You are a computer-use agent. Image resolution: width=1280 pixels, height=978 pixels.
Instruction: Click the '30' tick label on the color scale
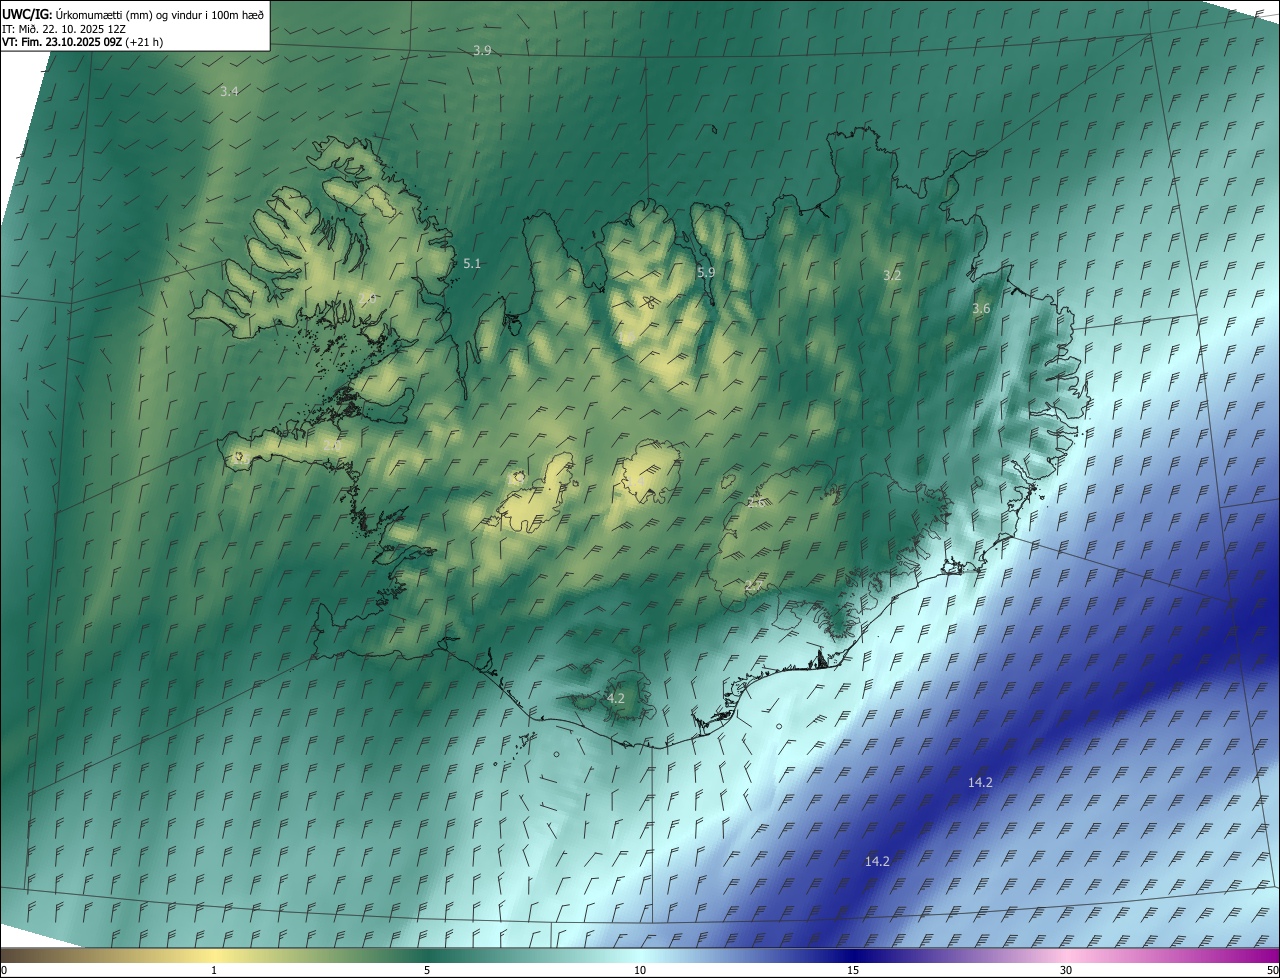click(1066, 970)
